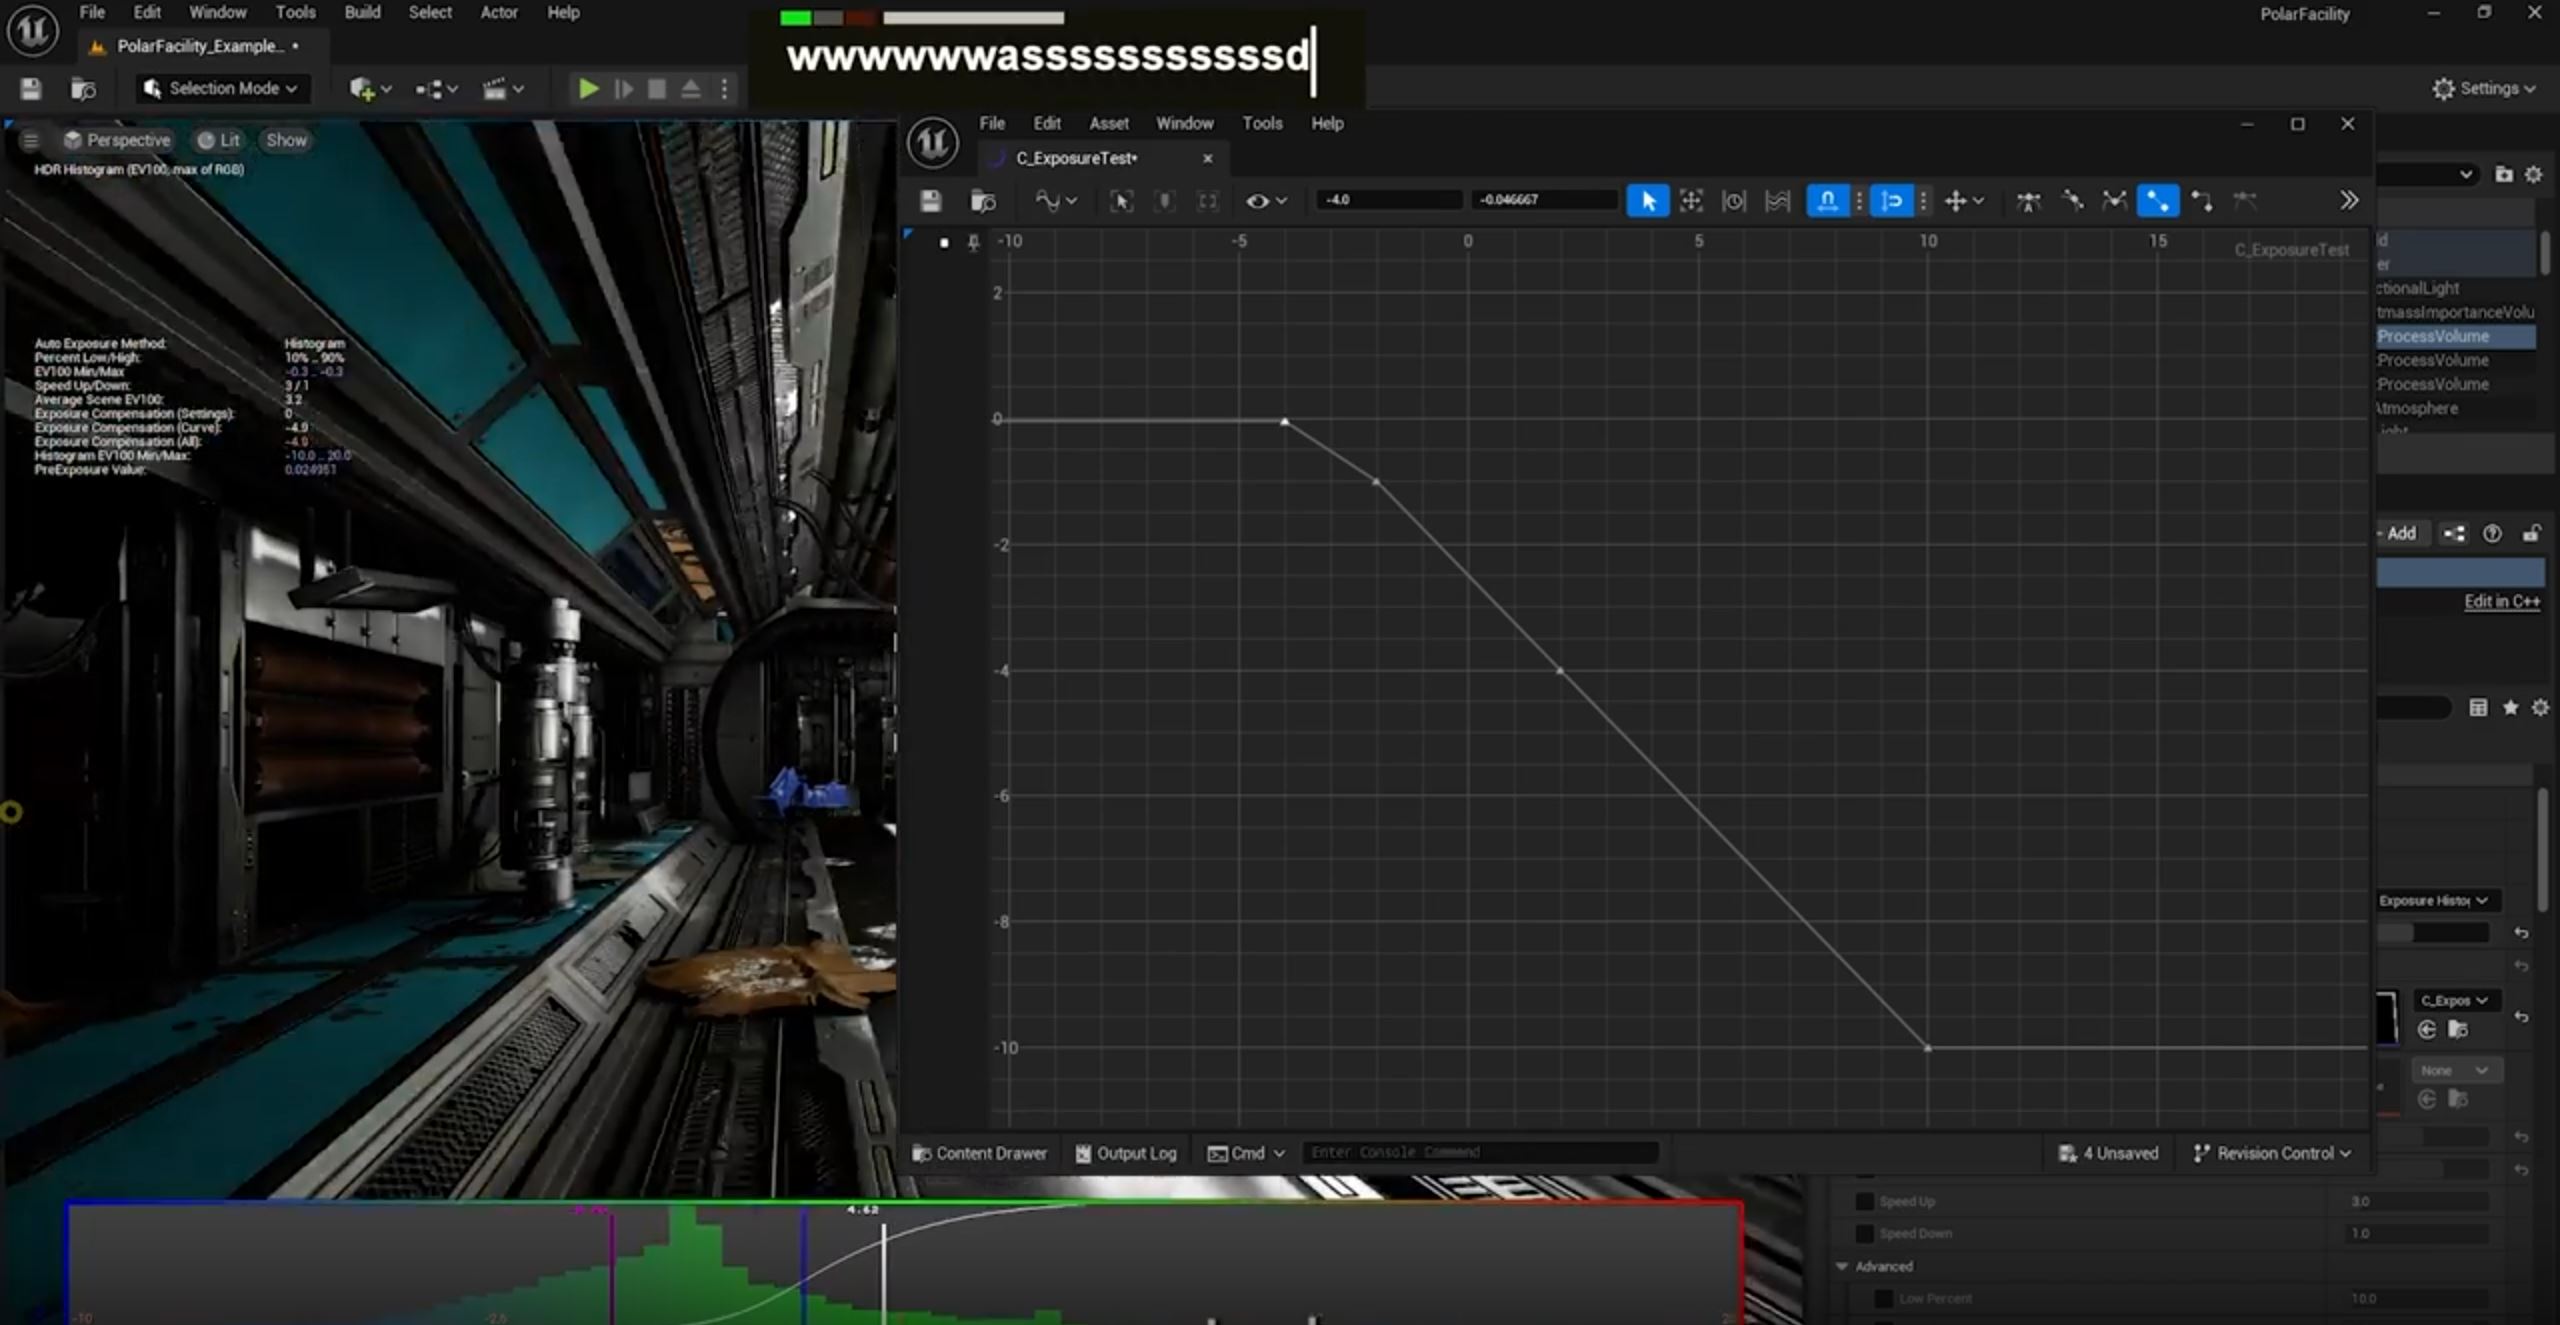Open the Asset menu in curve editor
Image resolution: width=2560 pixels, height=1325 pixels.
[x=1108, y=123]
